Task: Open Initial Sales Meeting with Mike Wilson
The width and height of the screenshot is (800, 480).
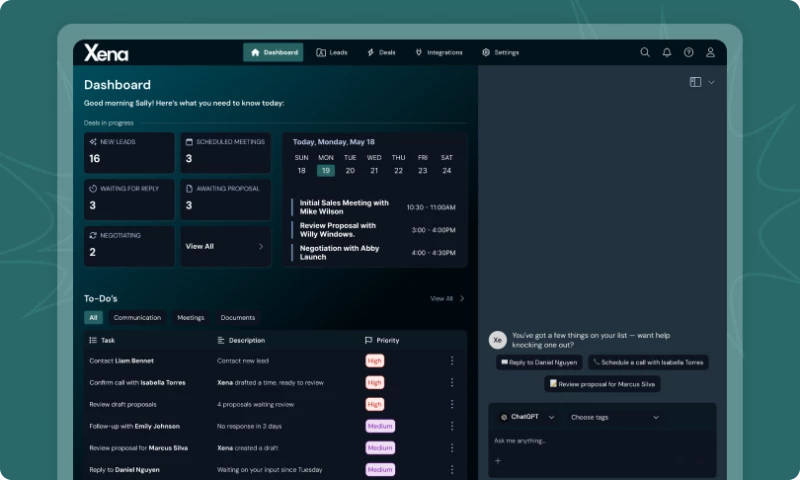Action: 374,207
